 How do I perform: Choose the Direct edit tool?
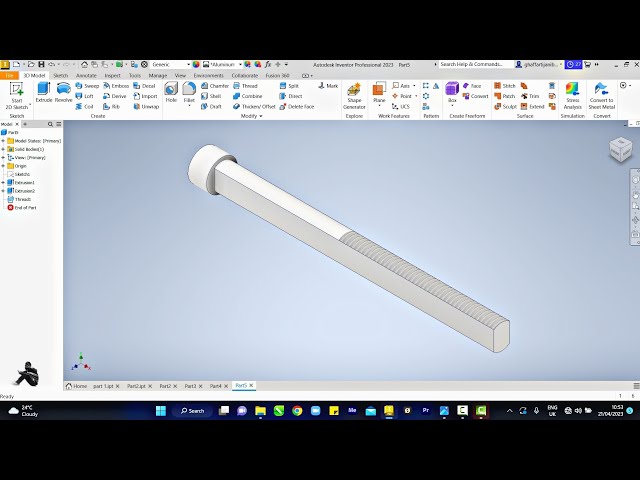[291, 96]
